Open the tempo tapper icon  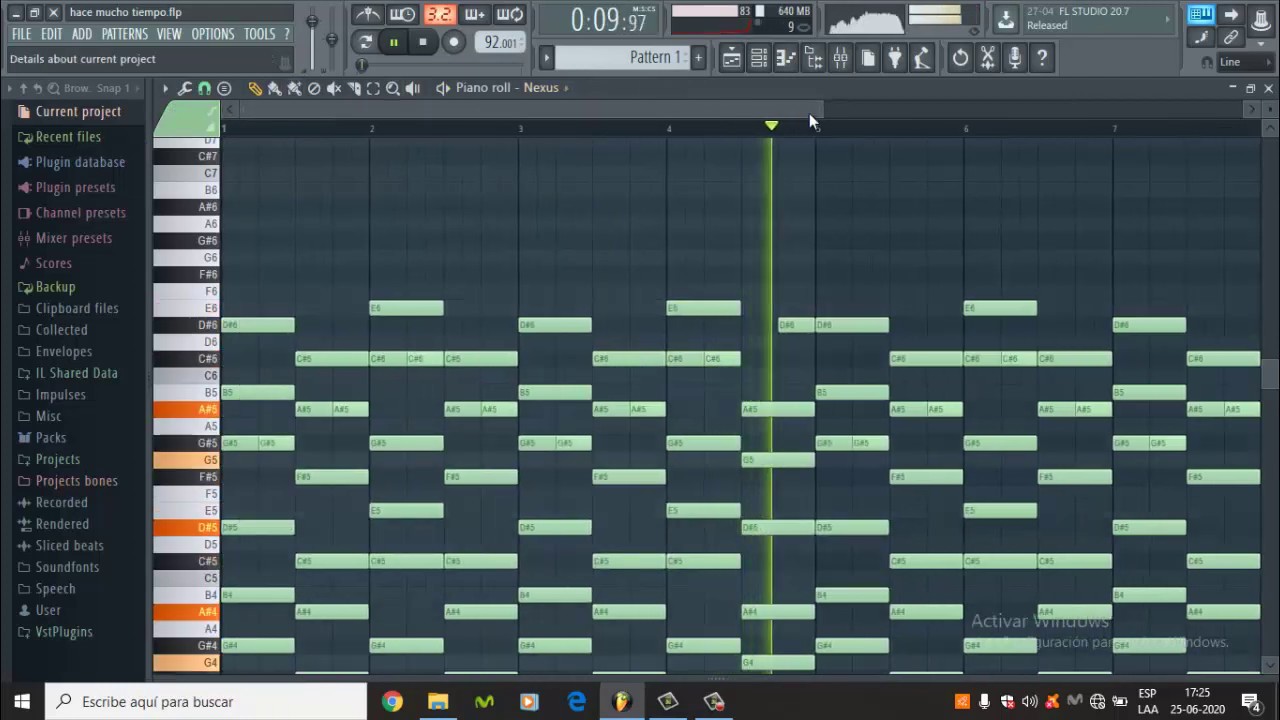(922, 58)
